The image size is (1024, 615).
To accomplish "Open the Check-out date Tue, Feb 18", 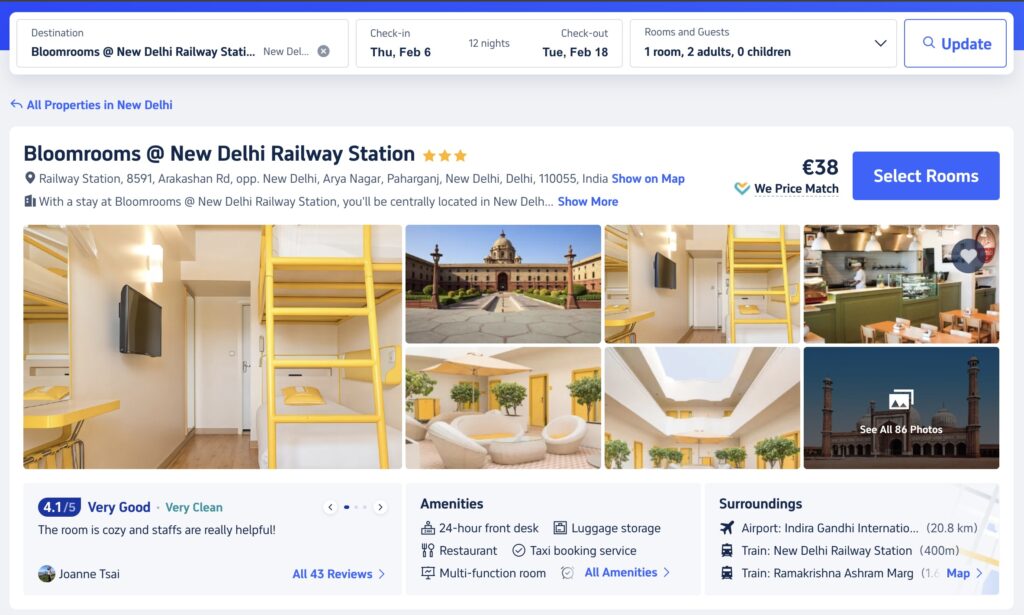I will point(575,52).
